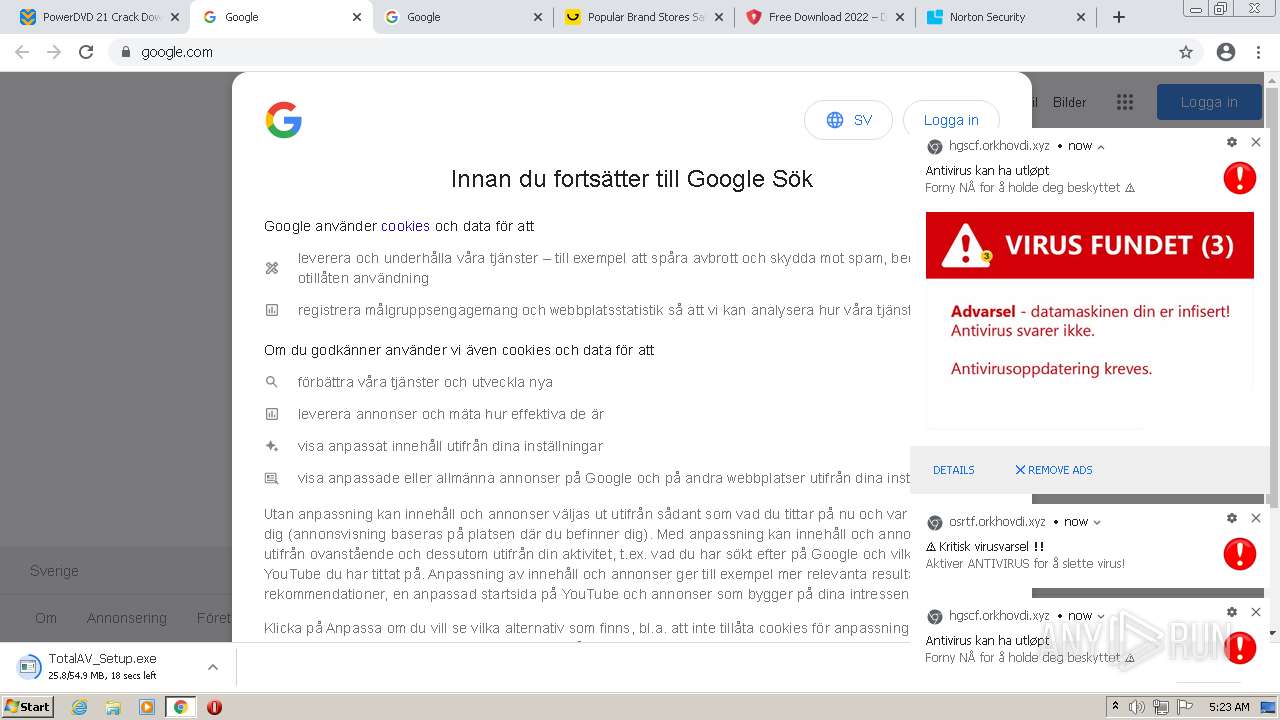Open settings gear of osrtf.orkhovdi.xyz notification
The height and width of the screenshot is (720, 1280).
(1232, 518)
